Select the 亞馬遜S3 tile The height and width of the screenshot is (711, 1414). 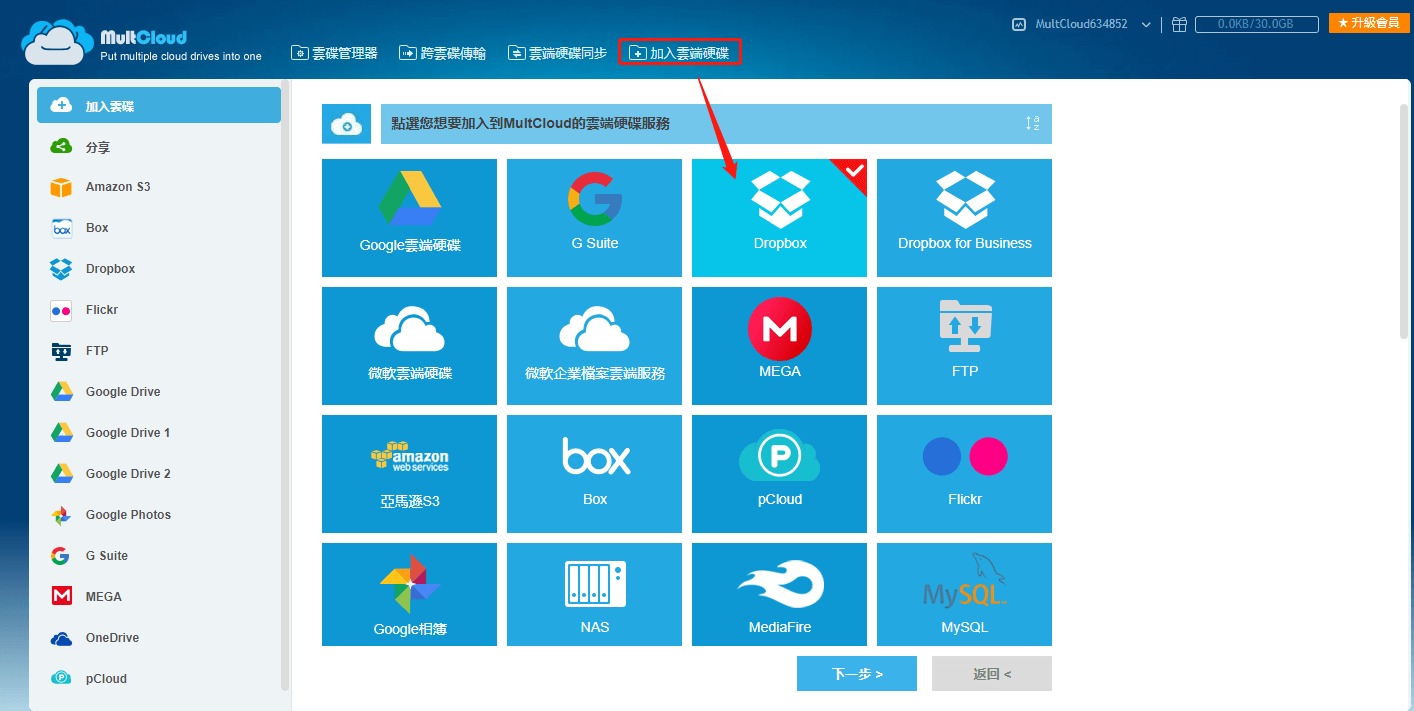[x=409, y=474]
